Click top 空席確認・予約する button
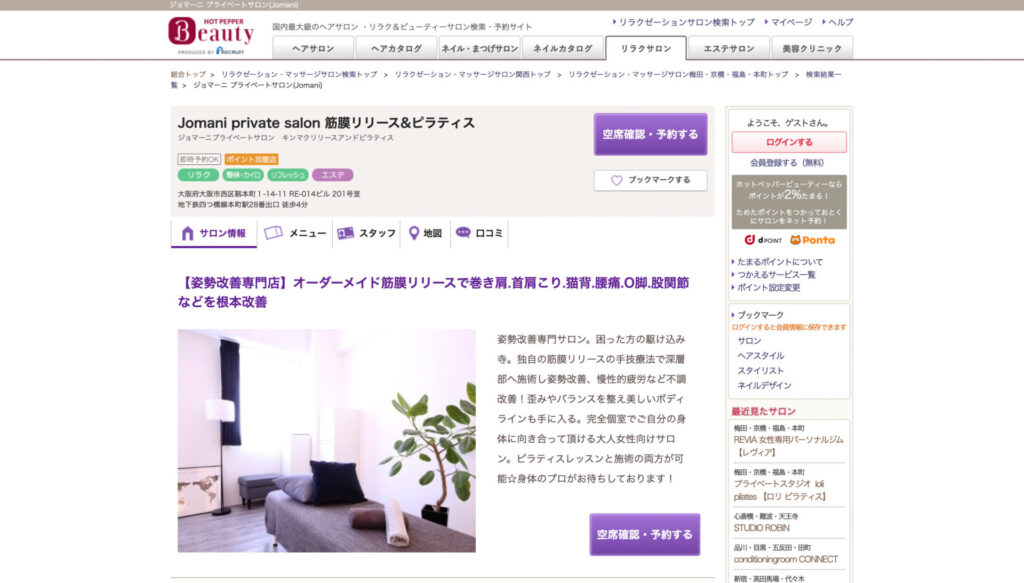 [x=650, y=134]
